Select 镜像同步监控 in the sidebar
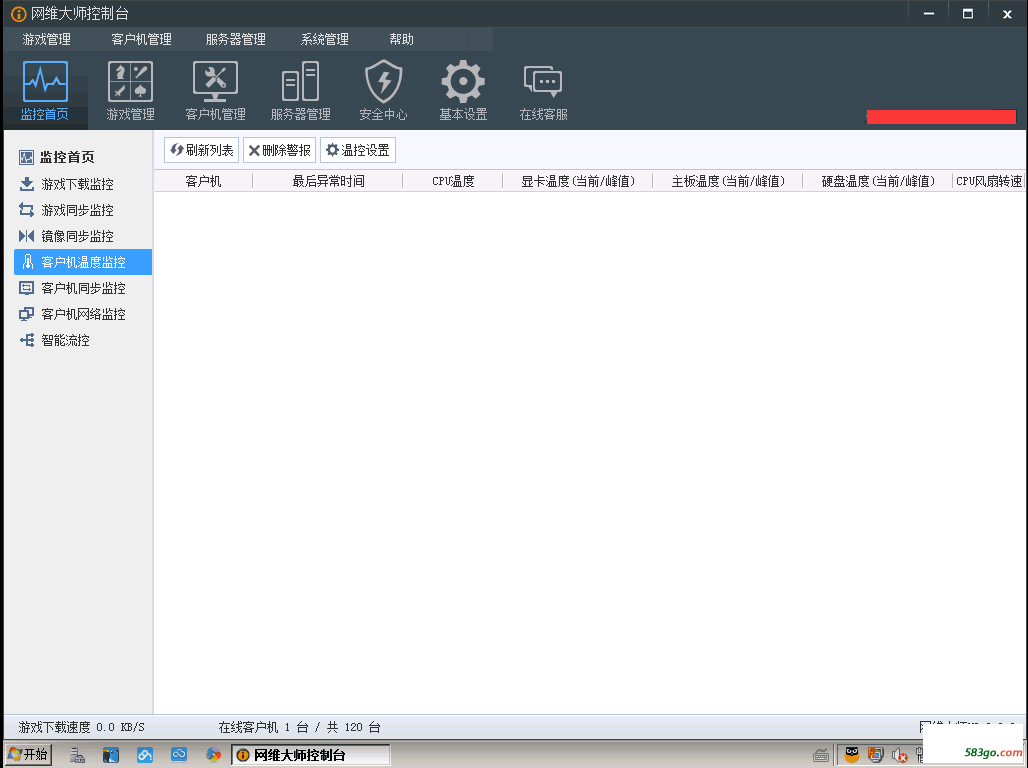The image size is (1028, 768). point(67,236)
